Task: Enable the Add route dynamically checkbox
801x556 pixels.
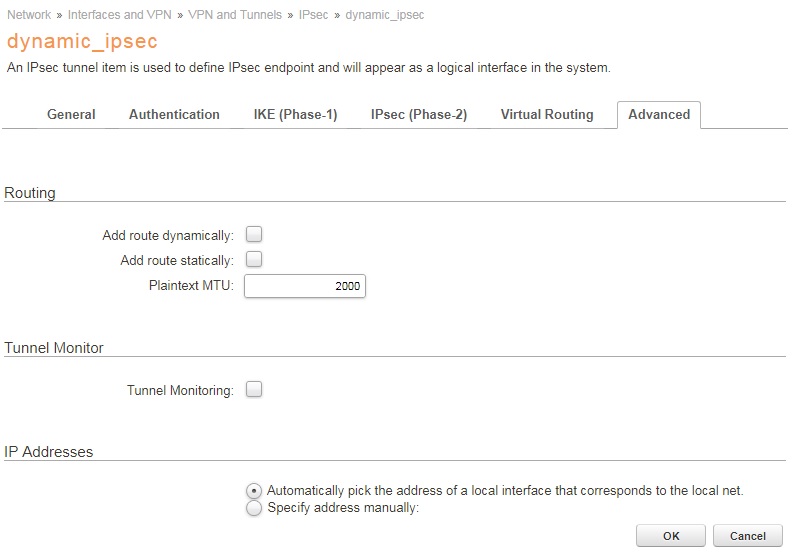Action: (x=254, y=235)
